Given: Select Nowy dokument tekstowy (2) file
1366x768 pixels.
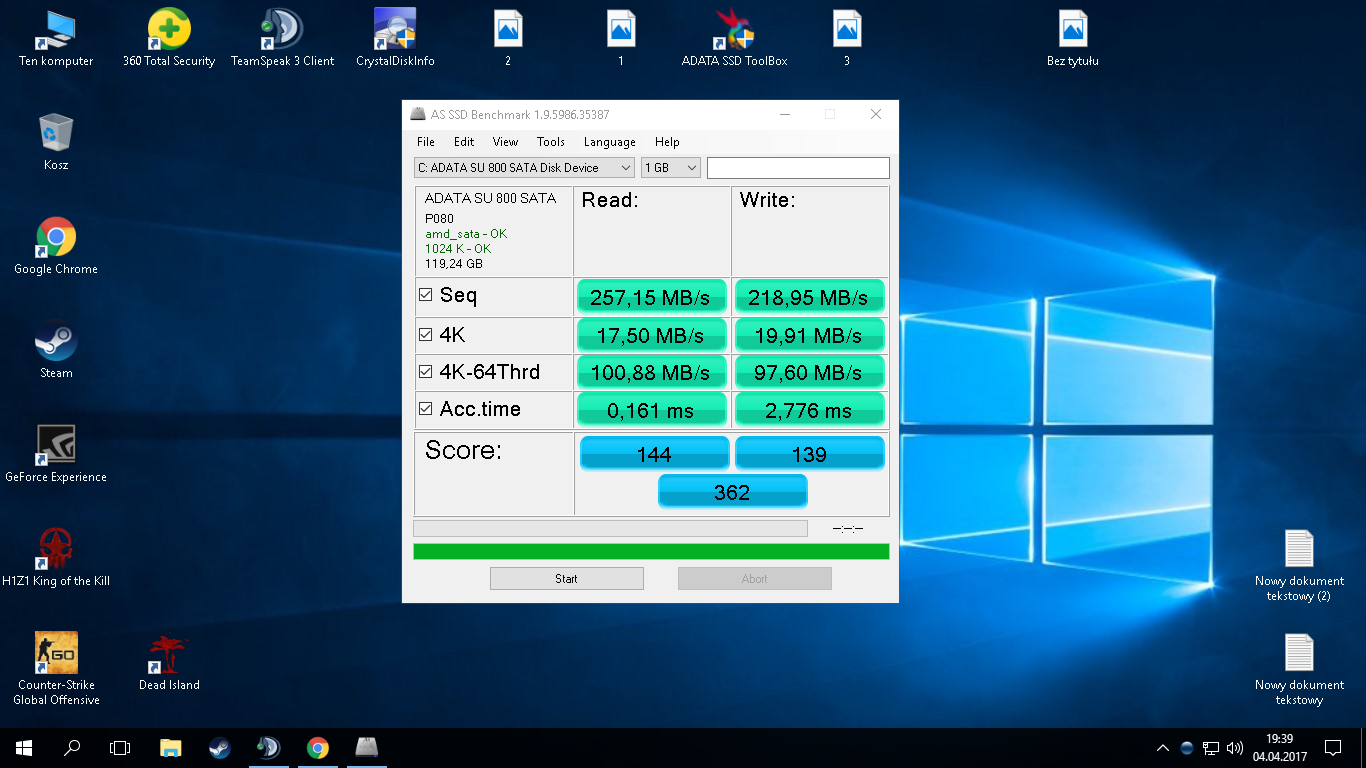Looking at the screenshot, I should 1299,565.
